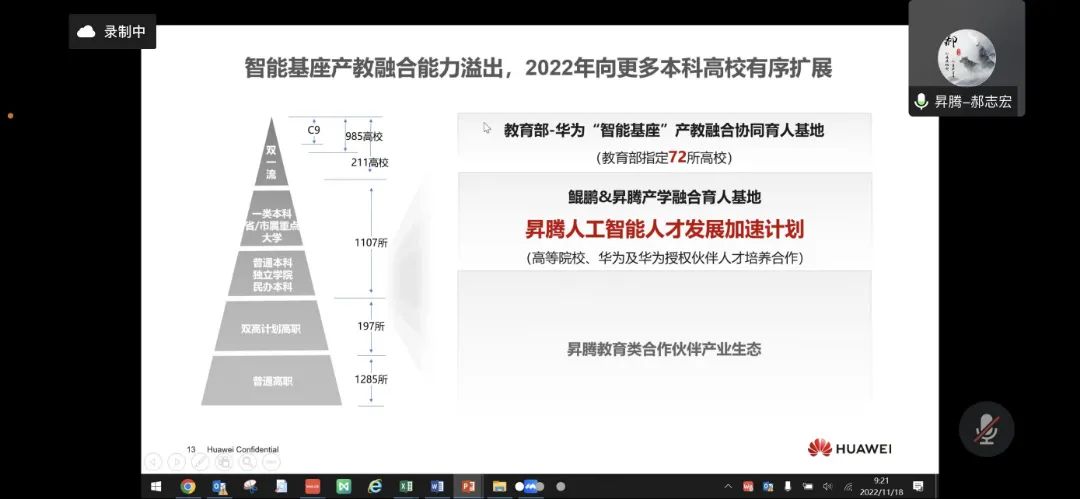Open the Windows Start menu
This screenshot has height=499, width=1080.
(x=156, y=487)
